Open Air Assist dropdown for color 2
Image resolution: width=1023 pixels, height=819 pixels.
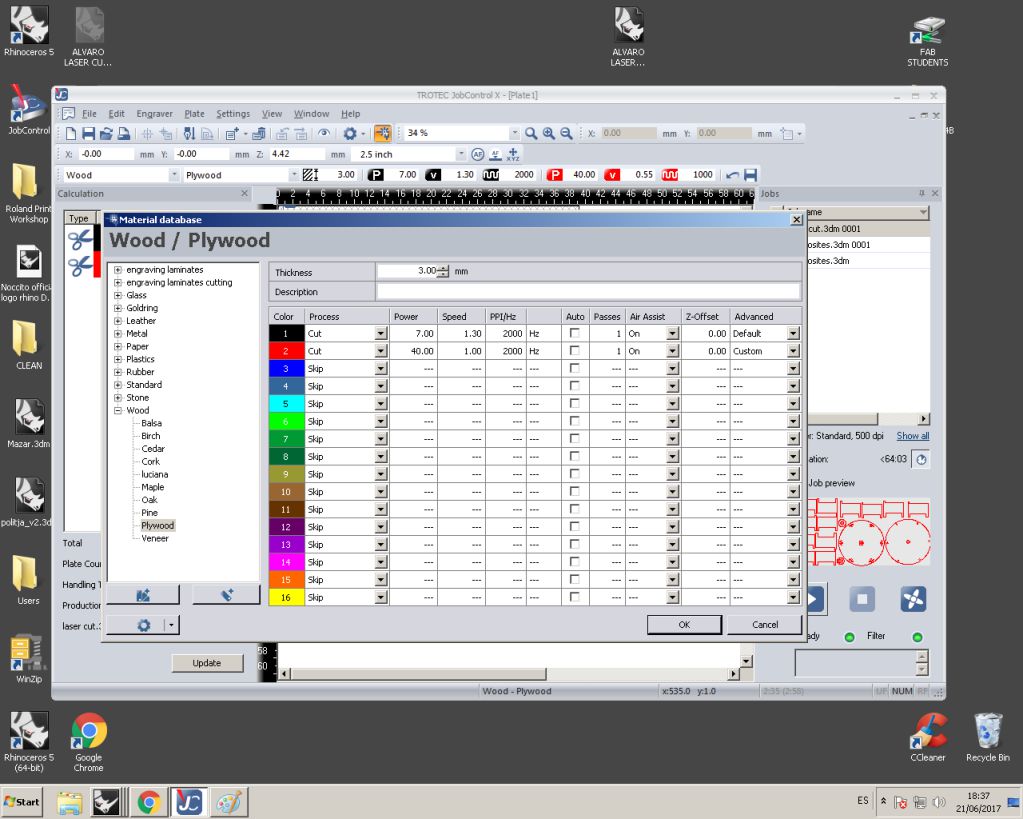point(673,351)
